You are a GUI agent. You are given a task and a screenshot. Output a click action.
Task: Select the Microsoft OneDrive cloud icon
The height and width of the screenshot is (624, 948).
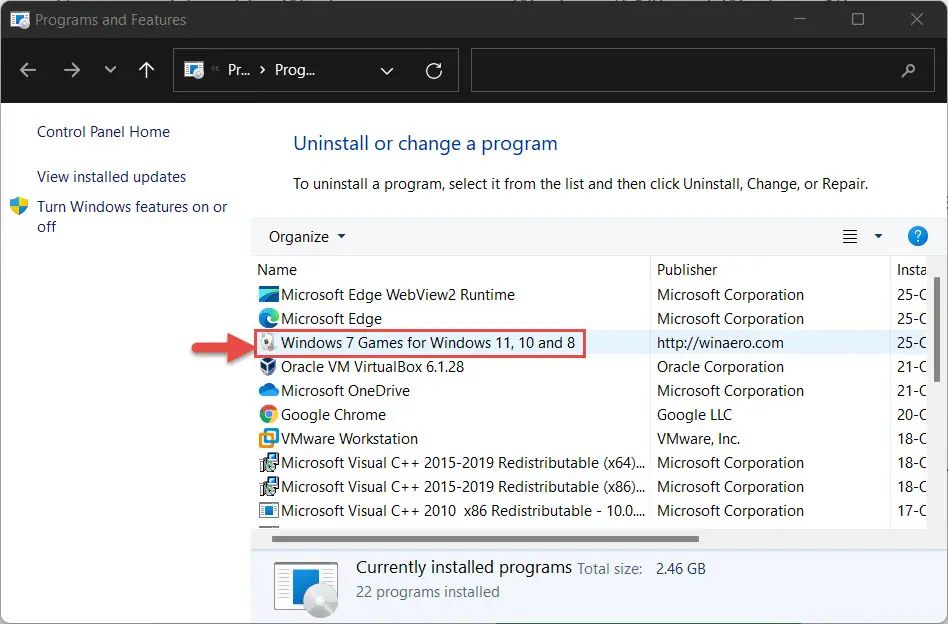click(268, 391)
